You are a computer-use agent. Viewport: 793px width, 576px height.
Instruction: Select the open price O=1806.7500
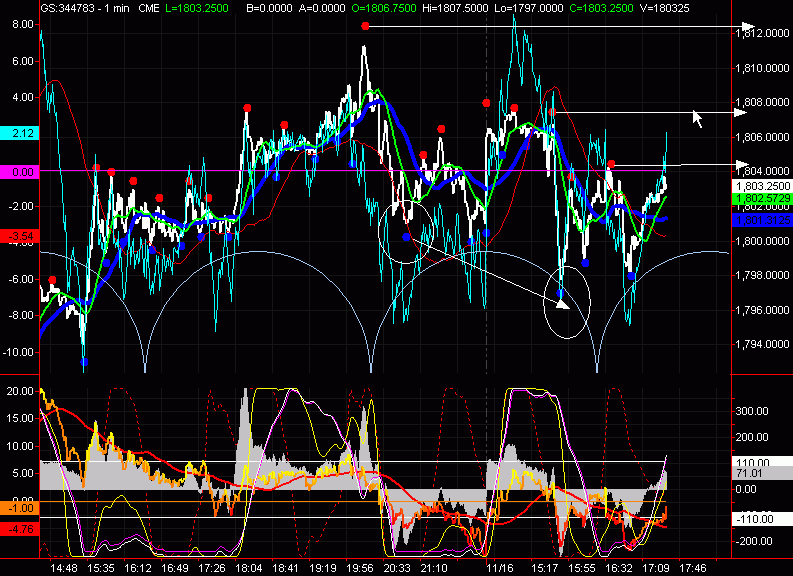(384, 8)
